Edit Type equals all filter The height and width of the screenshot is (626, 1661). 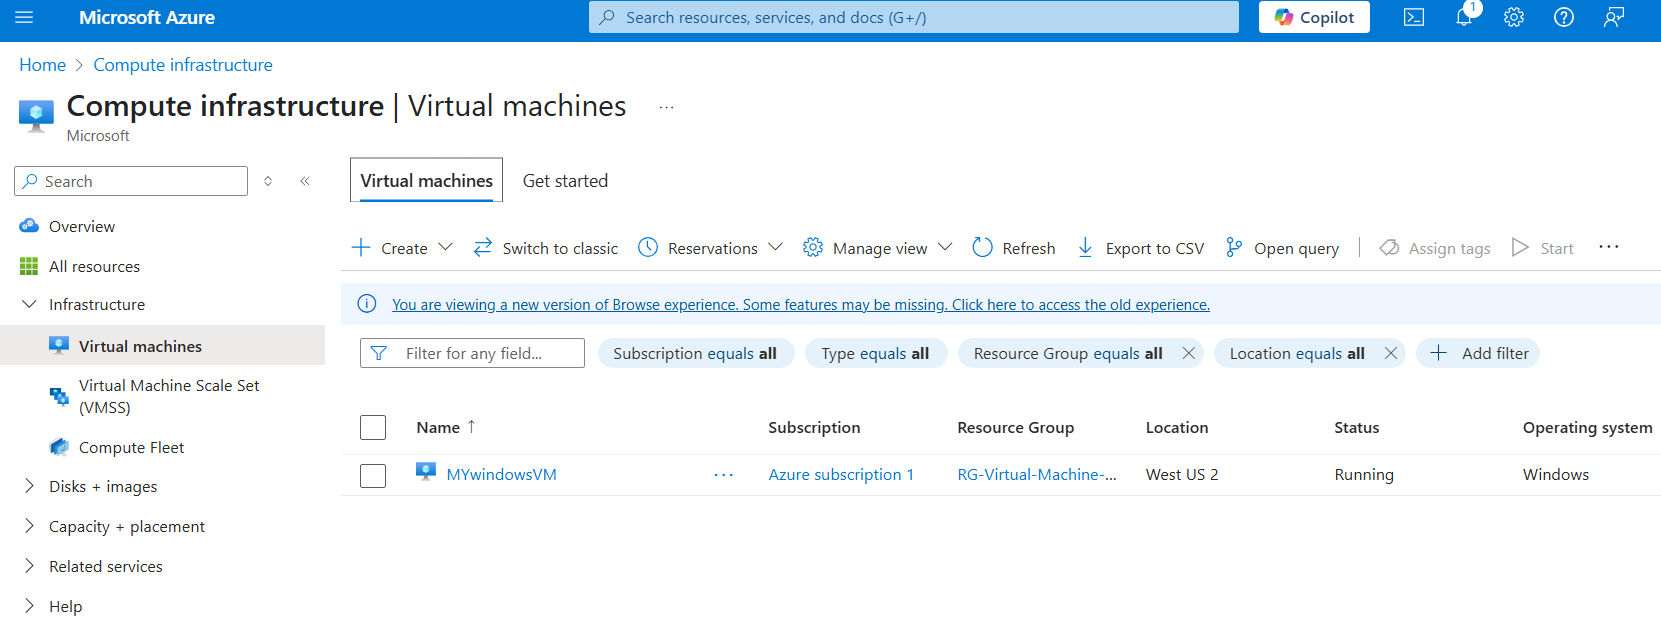click(875, 353)
